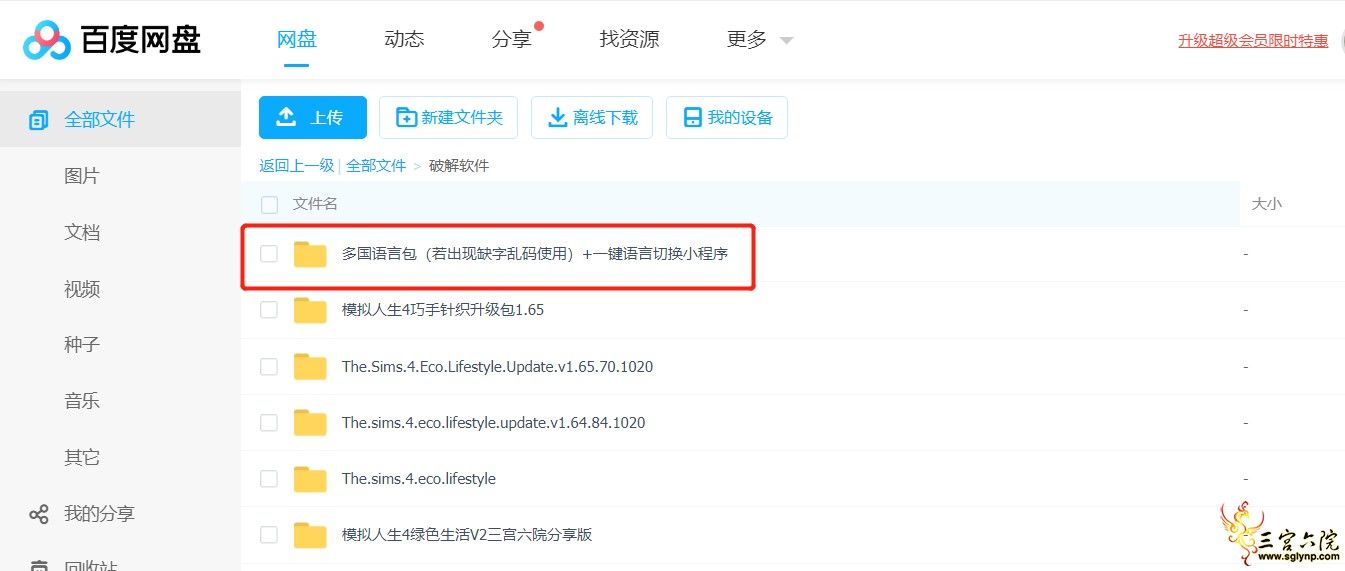Click 返回上一级 breadcrumb link
This screenshot has width=1345, height=571.
tap(297, 165)
